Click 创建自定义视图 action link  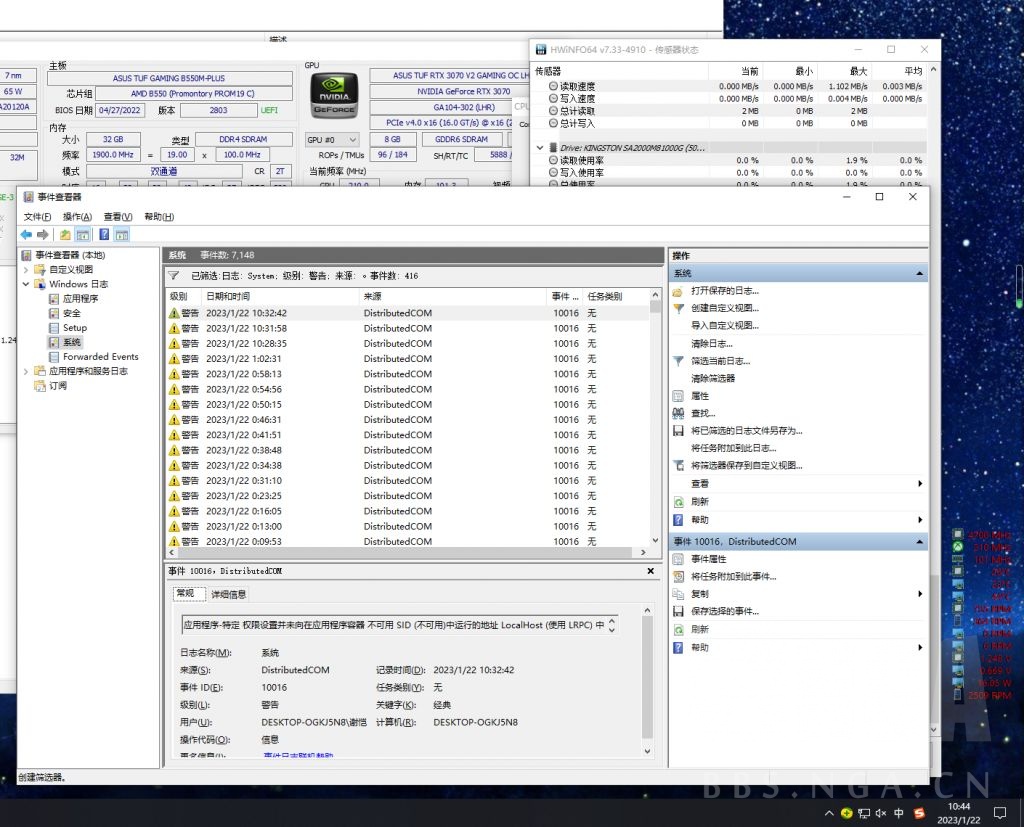tap(725, 308)
